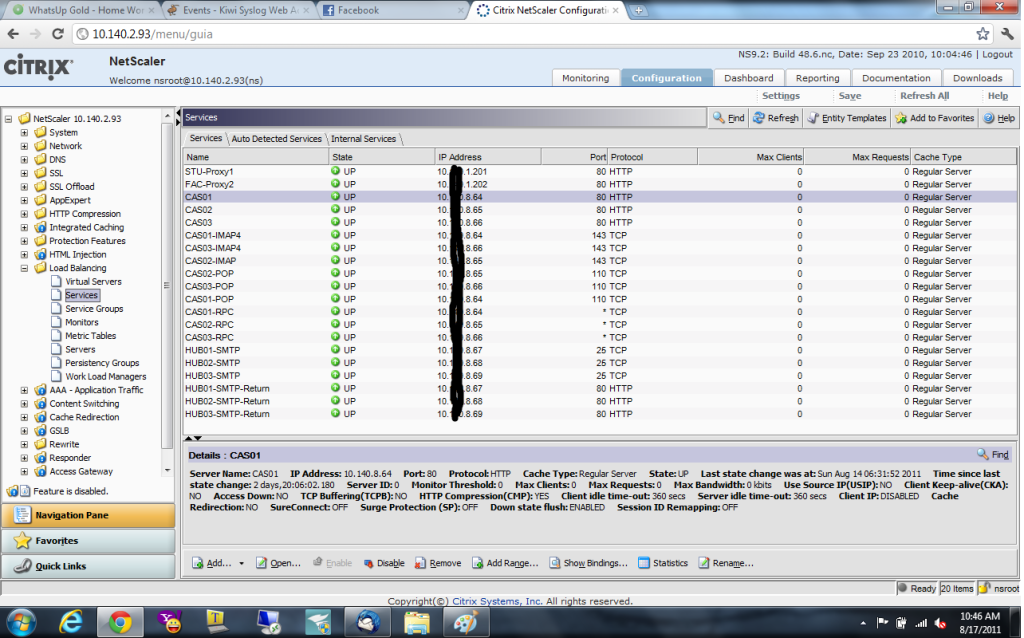Click the Add service icon at bottom

click(197, 563)
